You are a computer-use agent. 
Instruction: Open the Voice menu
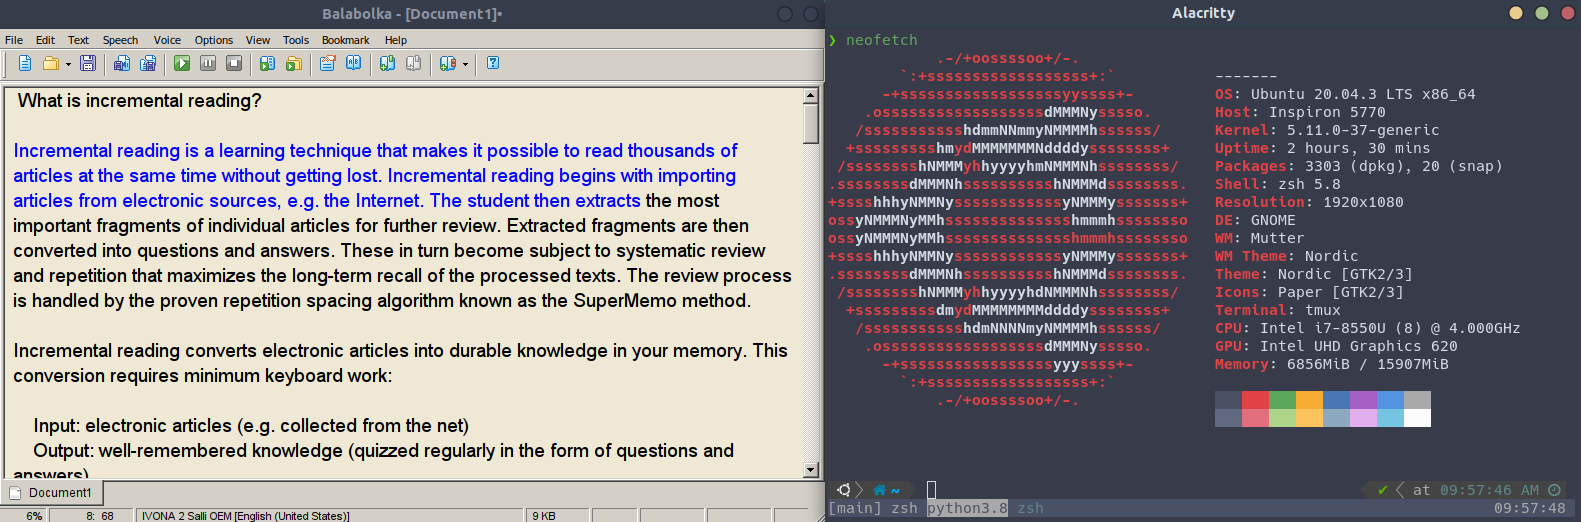(167, 40)
